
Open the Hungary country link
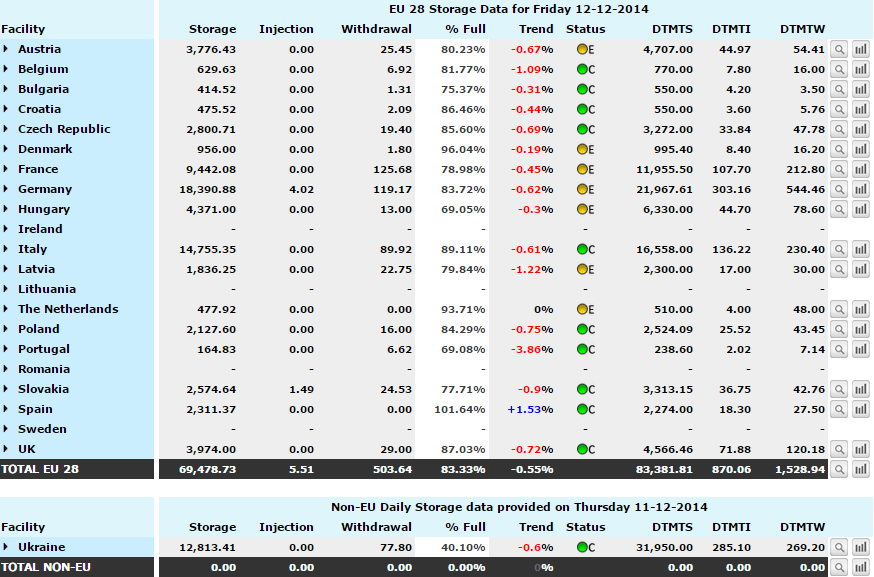(44, 209)
